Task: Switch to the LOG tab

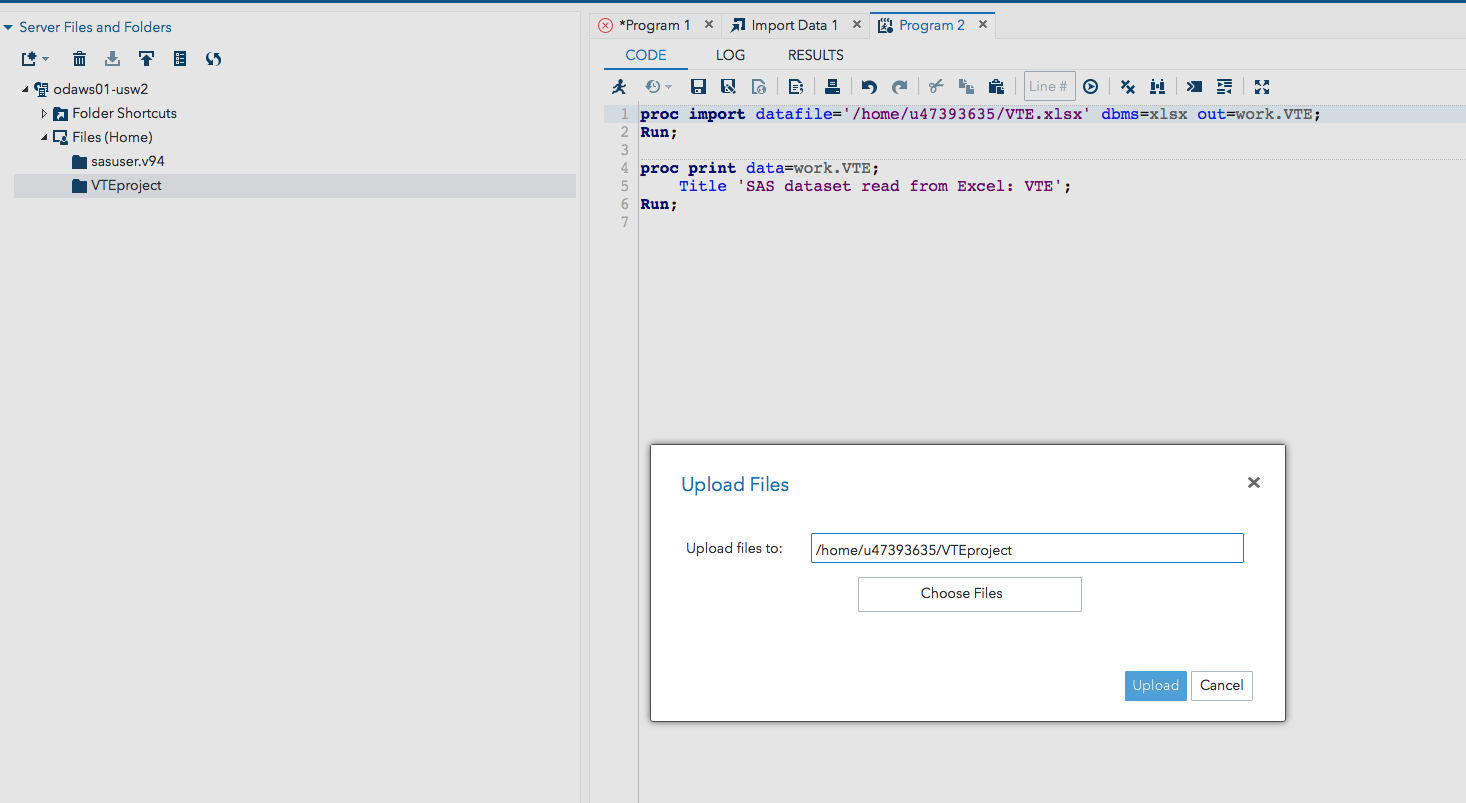Action: click(x=729, y=55)
